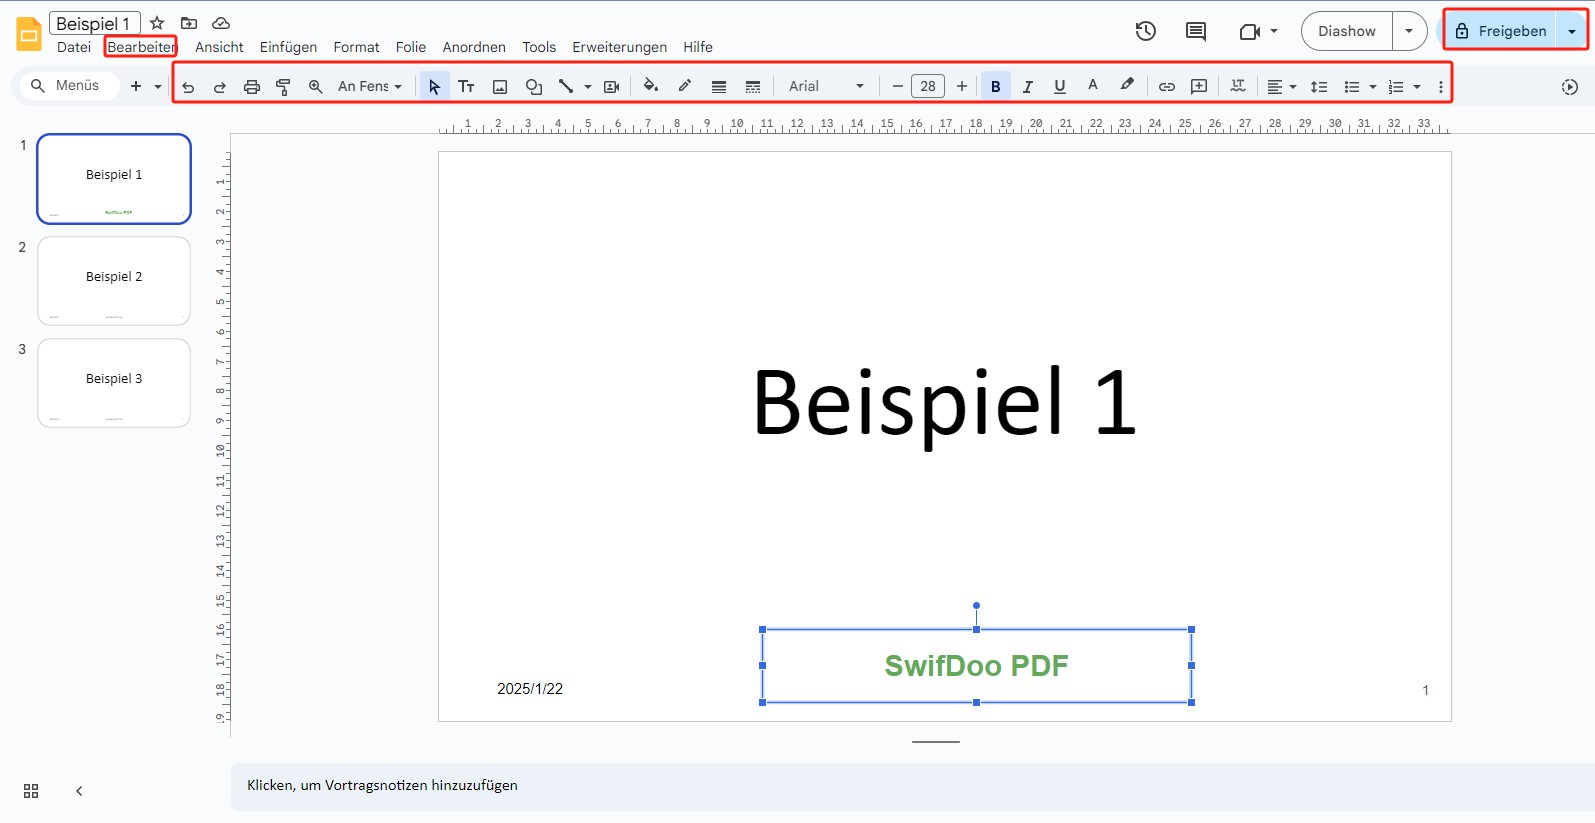Insert a text box with Tt icon
The height and width of the screenshot is (823, 1595).
[466, 87]
